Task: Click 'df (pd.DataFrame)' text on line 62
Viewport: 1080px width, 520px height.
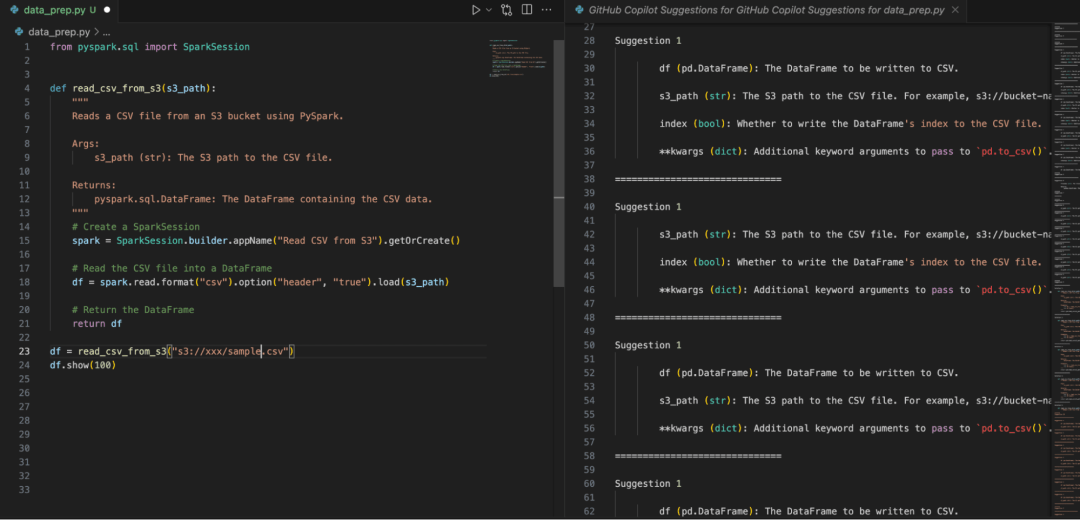Action: [706, 511]
